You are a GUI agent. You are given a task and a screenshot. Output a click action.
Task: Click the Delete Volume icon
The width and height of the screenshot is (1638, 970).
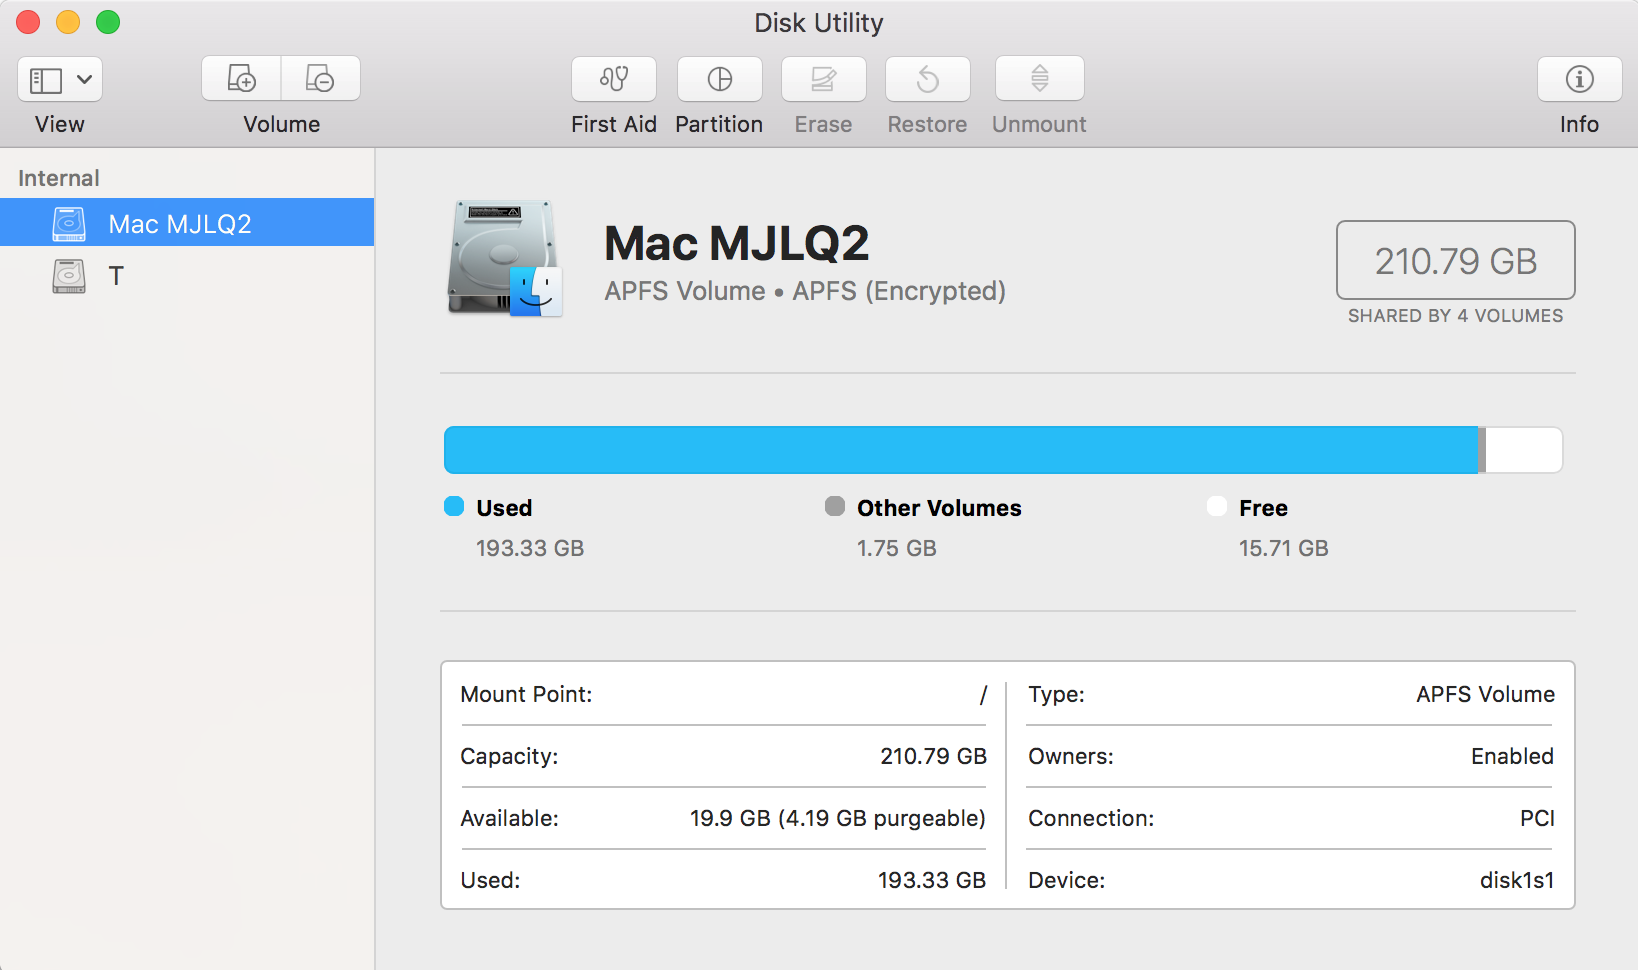320,78
